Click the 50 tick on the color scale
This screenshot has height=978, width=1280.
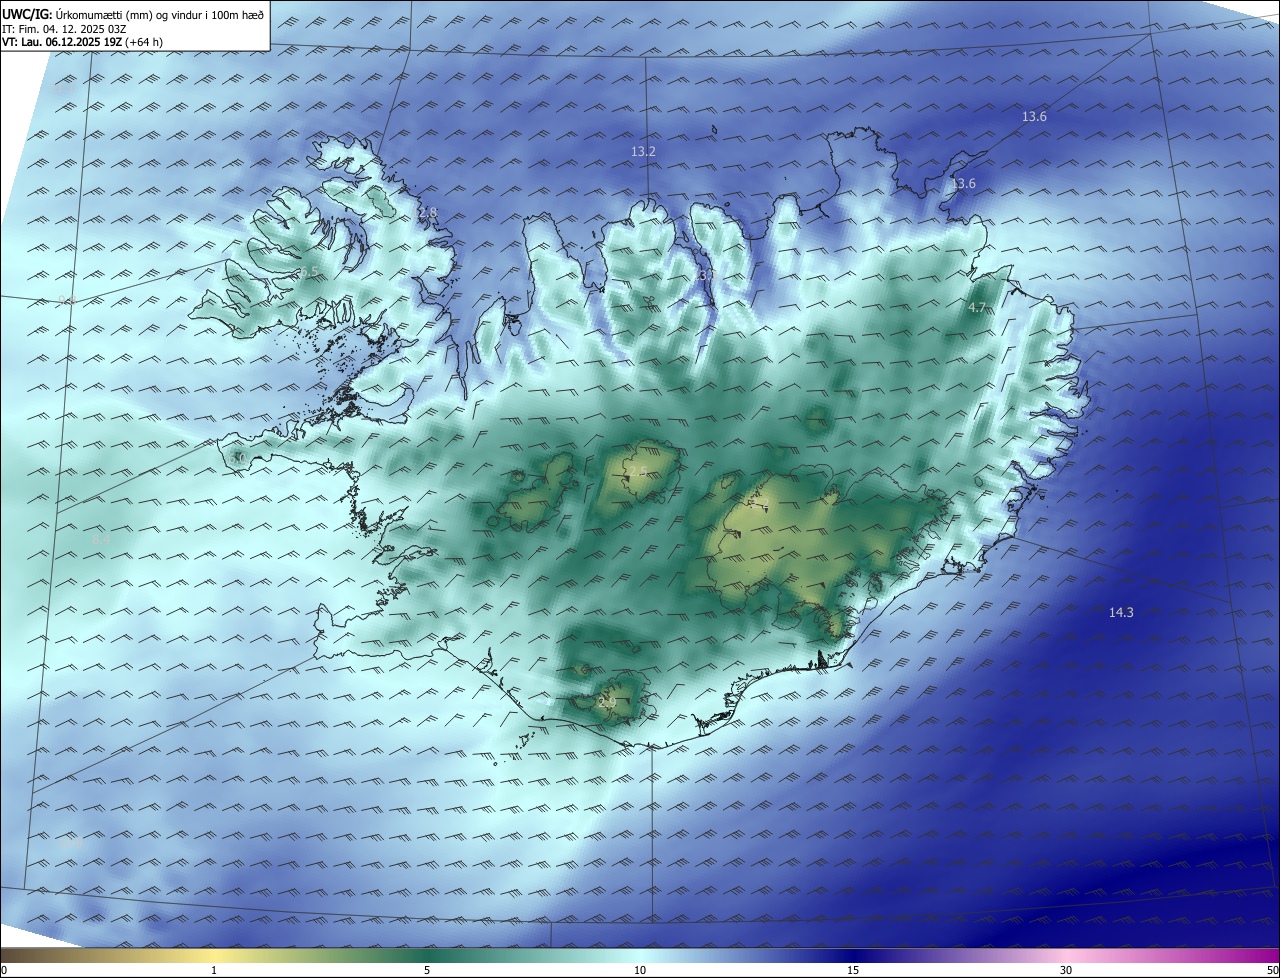(x=1272, y=970)
